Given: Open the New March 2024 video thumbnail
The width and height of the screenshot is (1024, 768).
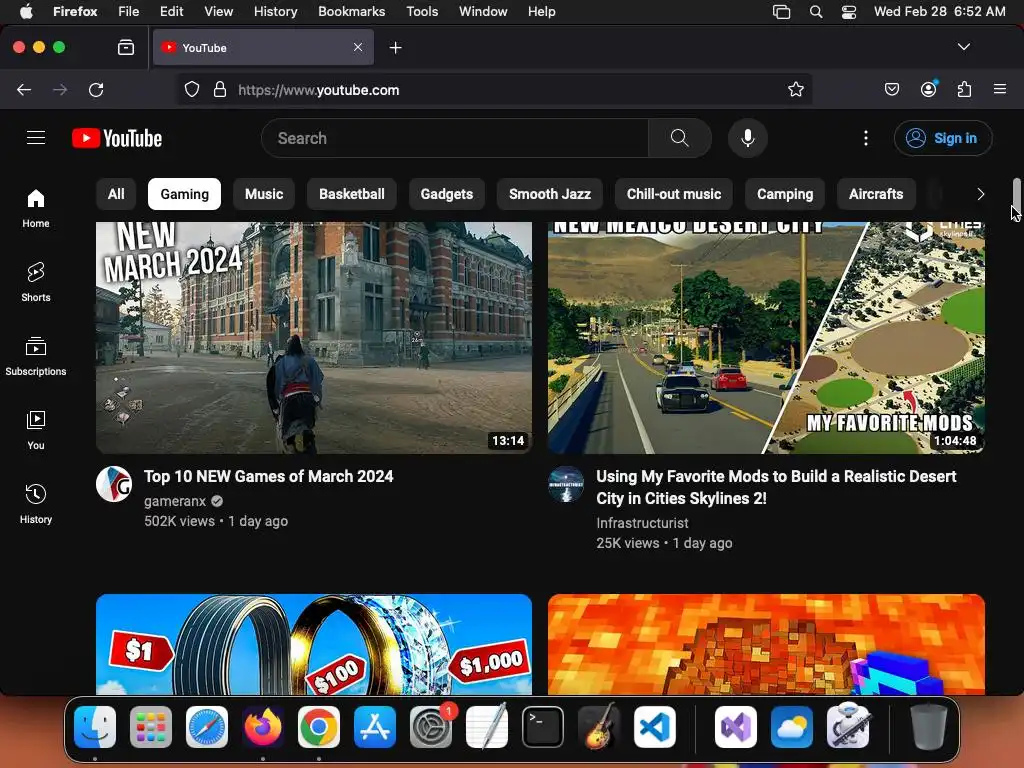Looking at the screenshot, I should pyautogui.click(x=314, y=338).
